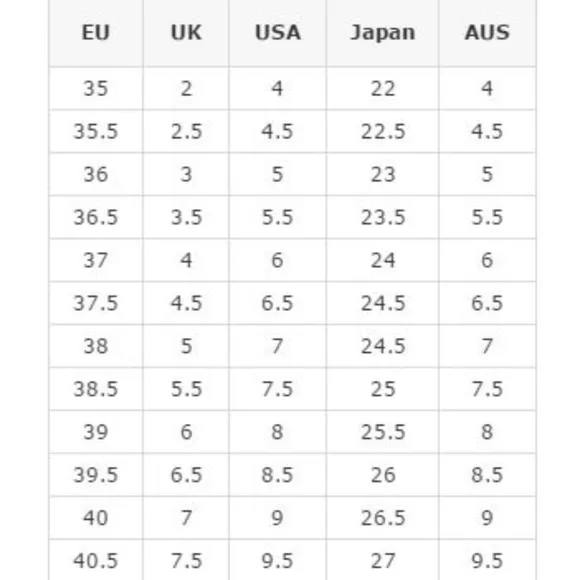
Task: Click Japan size 23 cell
Action: tap(382, 174)
